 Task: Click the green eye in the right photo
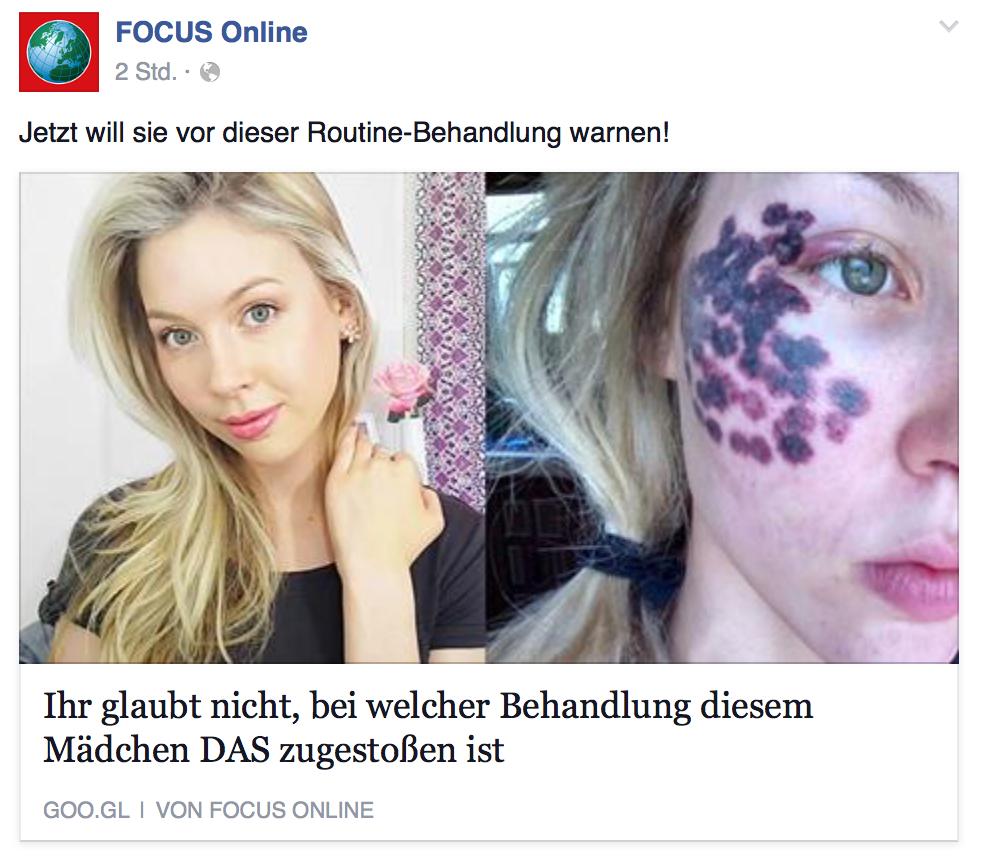[x=867, y=274]
